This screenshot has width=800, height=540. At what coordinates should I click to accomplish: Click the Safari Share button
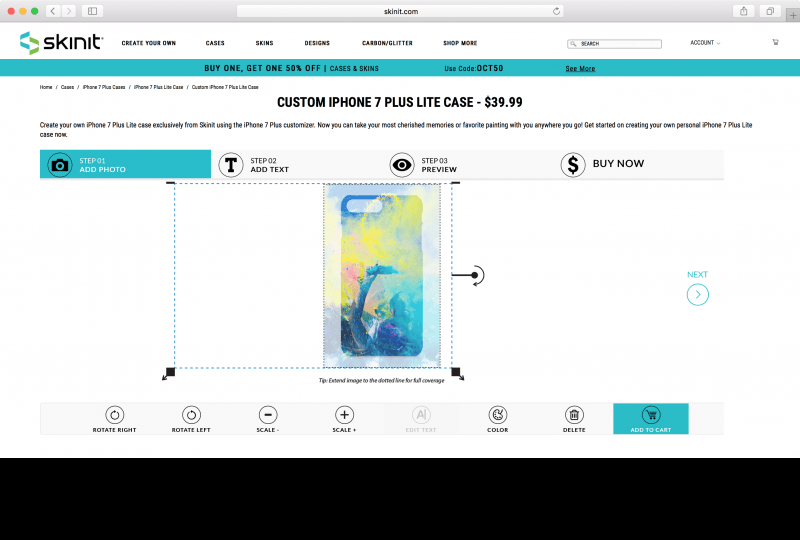744,11
